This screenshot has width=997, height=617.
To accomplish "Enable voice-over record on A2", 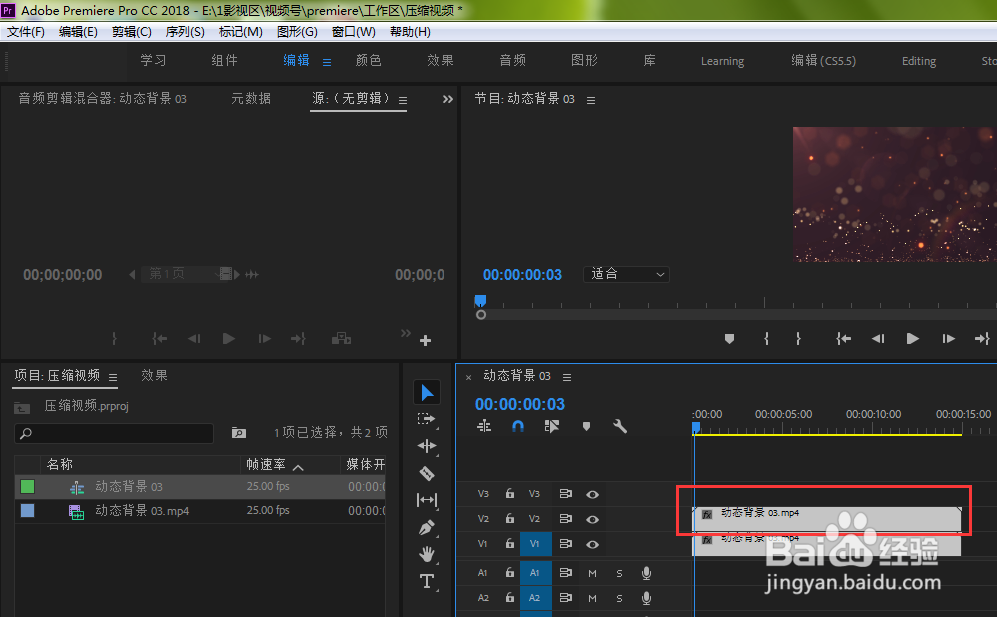I will [x=646, y=598].
